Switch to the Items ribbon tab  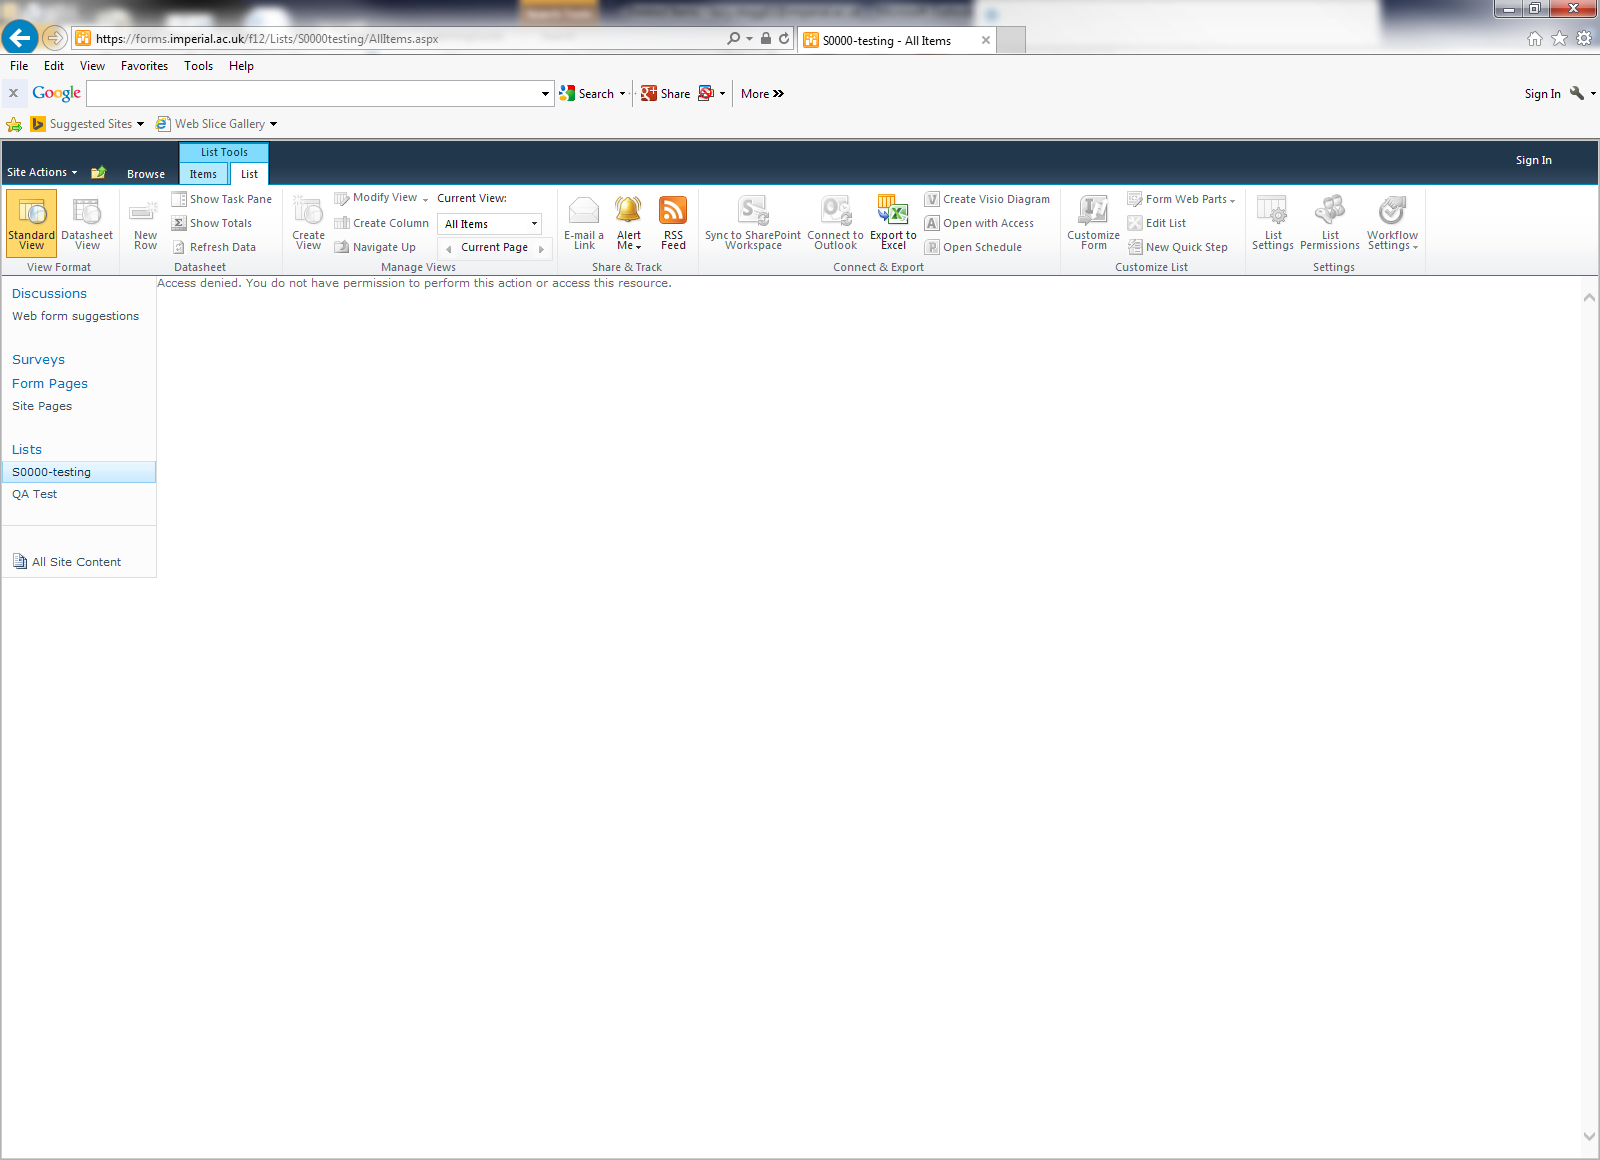203,174
